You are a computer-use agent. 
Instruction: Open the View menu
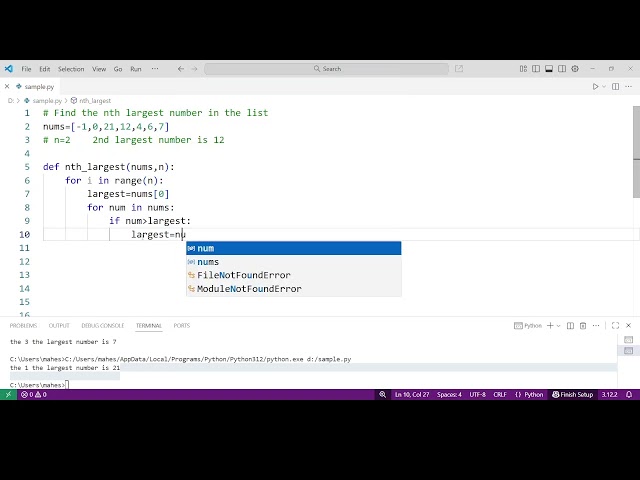[x=99, y=69]
